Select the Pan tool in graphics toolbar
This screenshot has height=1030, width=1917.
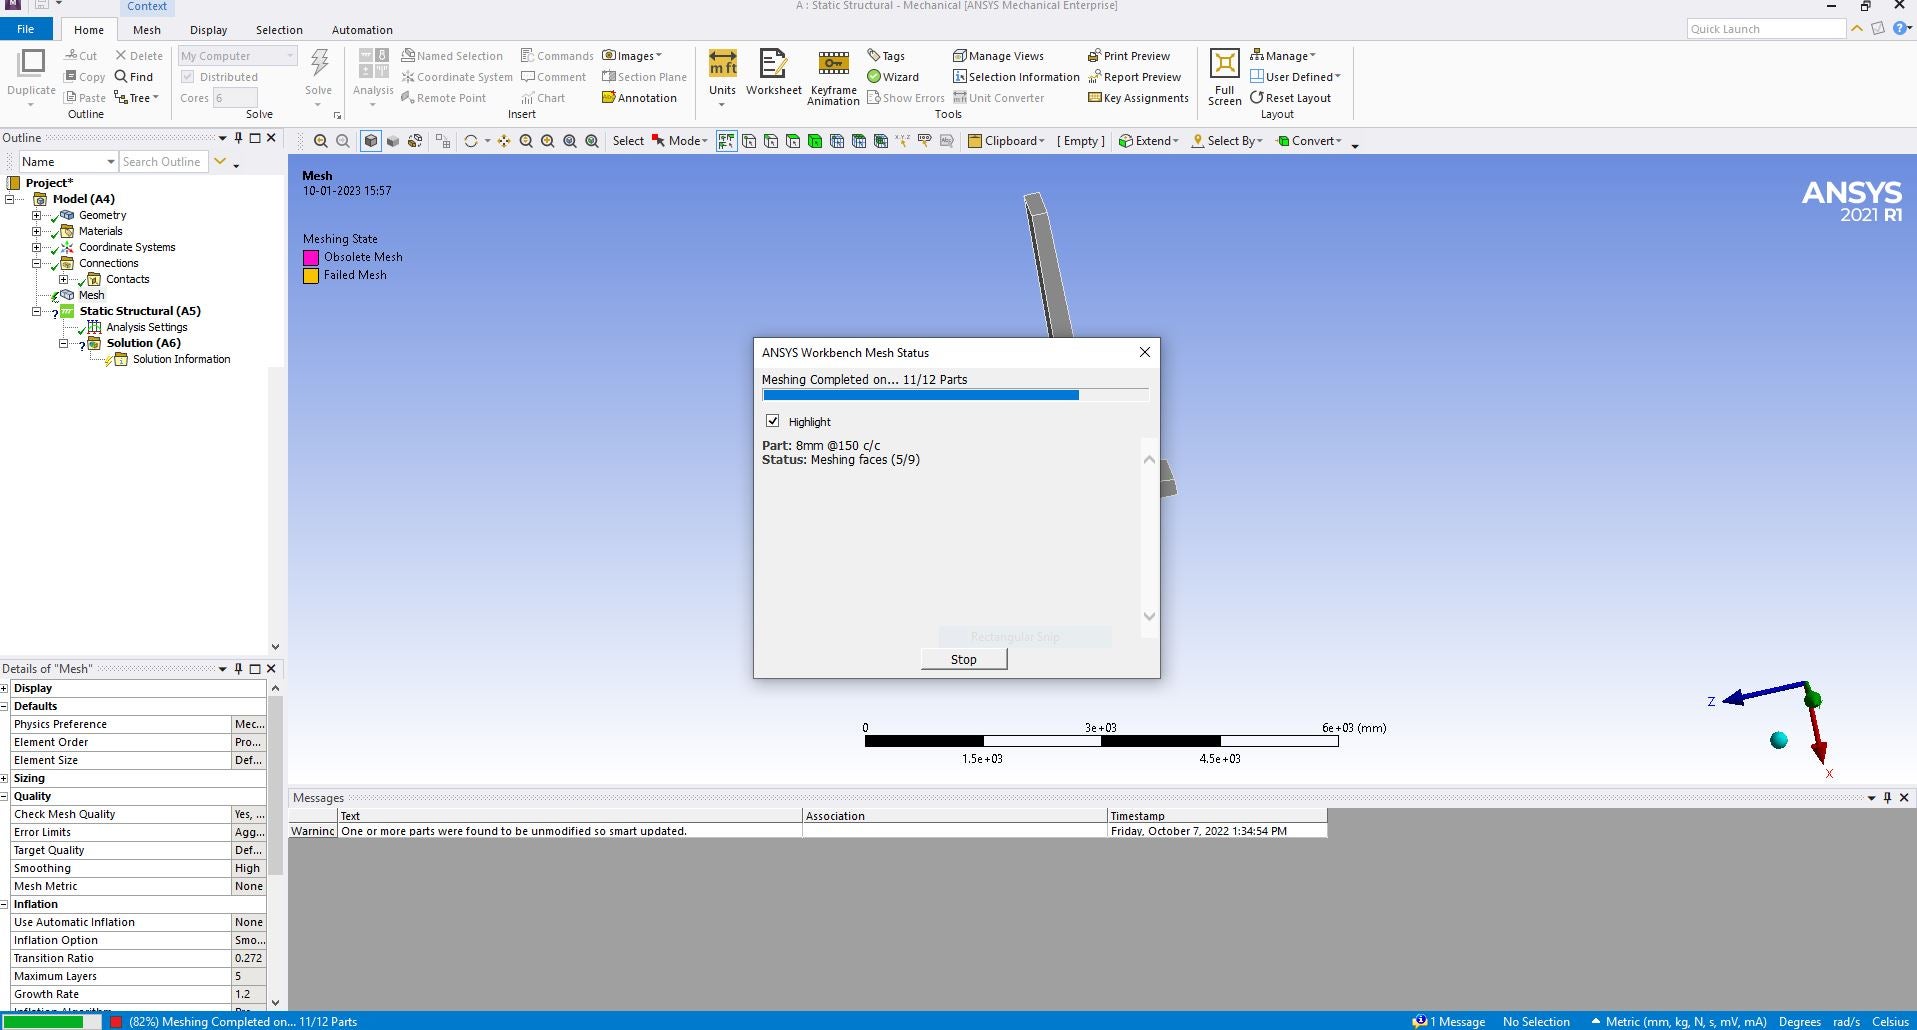(x=504, y=141)
